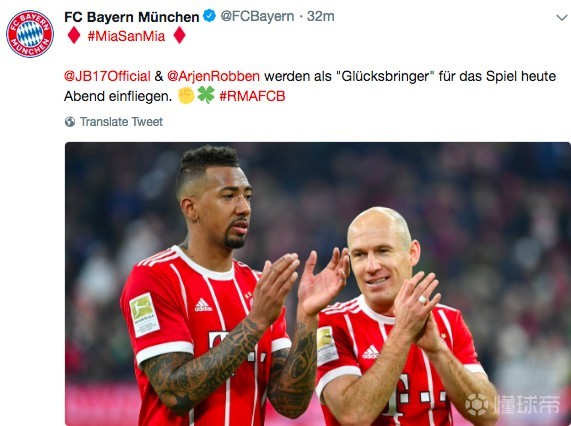571x426 pixels.
Task: Click the soccer ball watermark logo
Action: click(x=477, y=404)
